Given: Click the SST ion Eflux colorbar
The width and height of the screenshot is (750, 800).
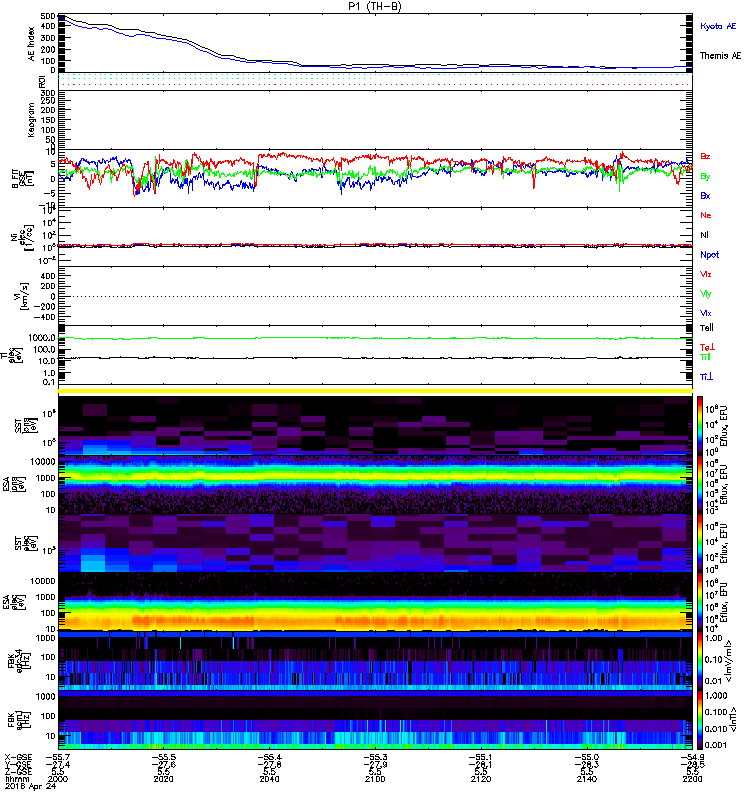Looking at the screenshot, I should [x=700, y=426].
